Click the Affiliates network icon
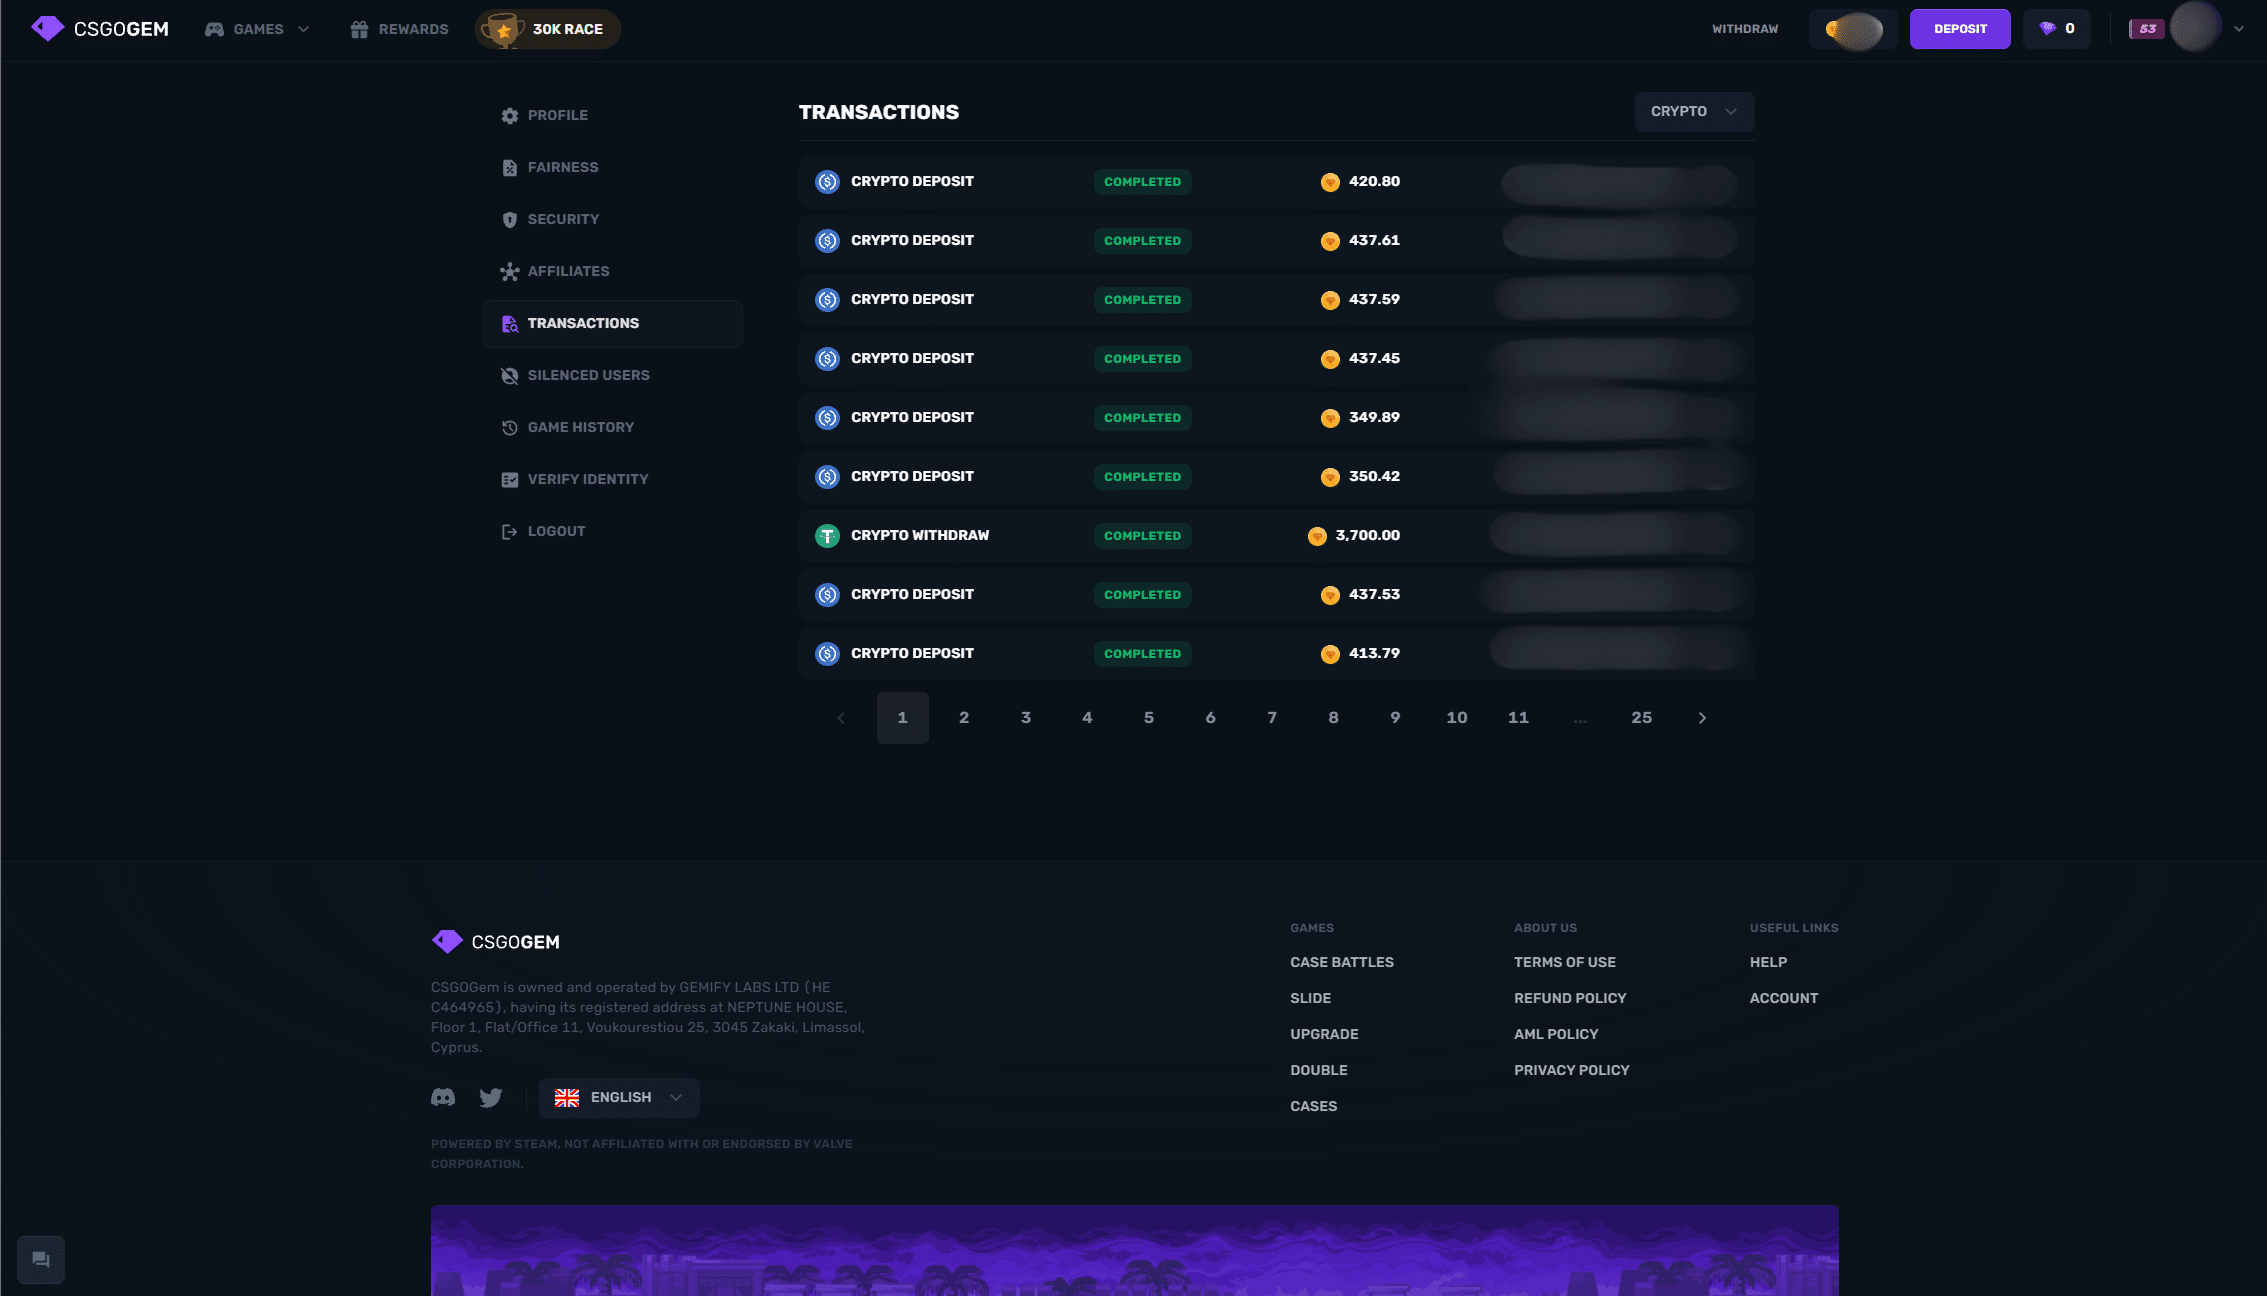Viewport: 2267px width, 1296px height. (x=510, y=272)
